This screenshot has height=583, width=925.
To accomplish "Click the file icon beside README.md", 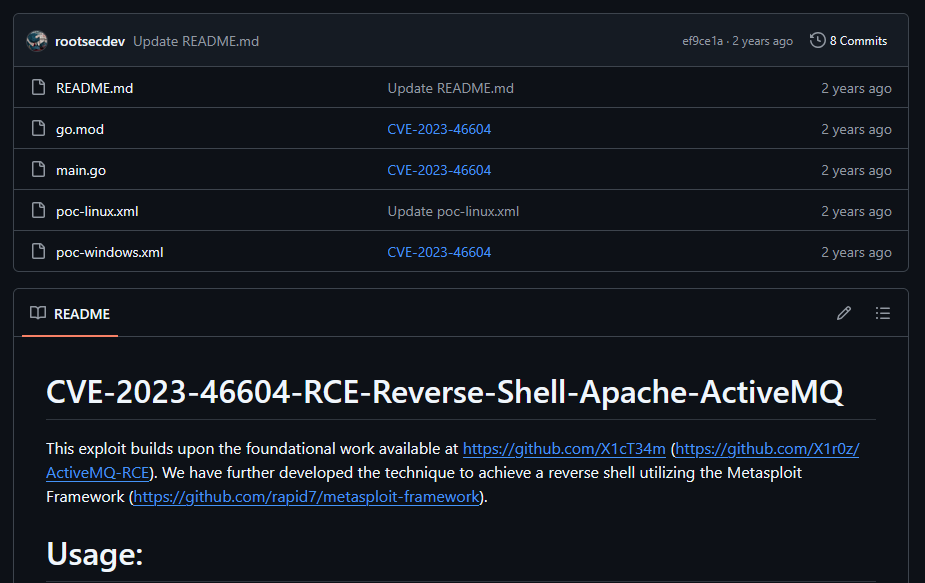I will pyautogui.click(x=38, y=88).
